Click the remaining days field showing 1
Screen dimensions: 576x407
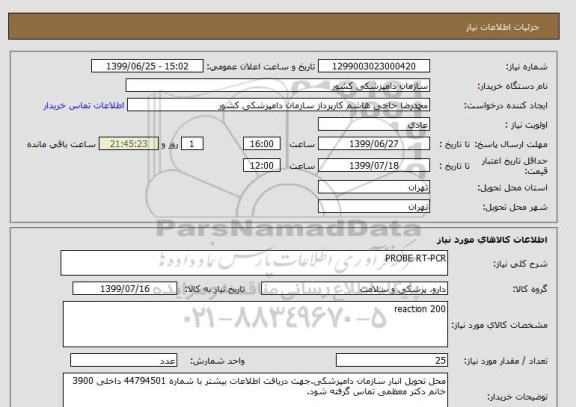tap(192, 144)
